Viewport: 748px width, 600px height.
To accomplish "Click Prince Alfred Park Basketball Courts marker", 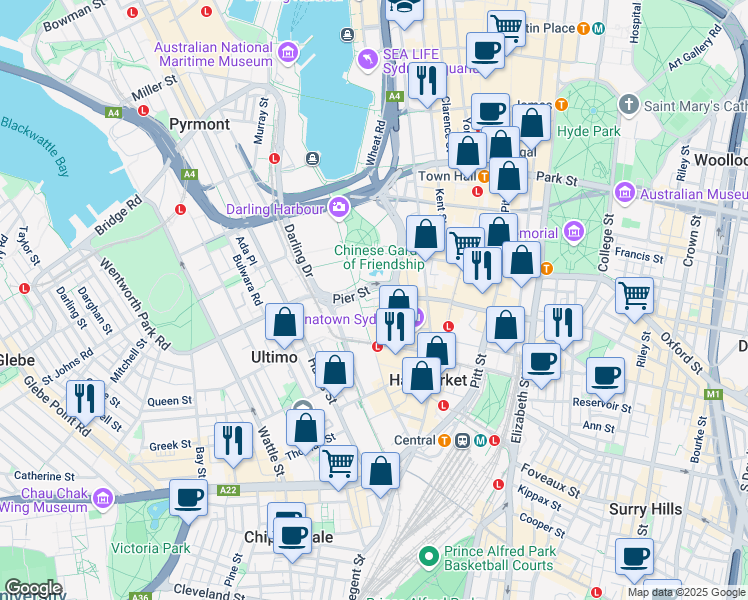I will (428, 556).
